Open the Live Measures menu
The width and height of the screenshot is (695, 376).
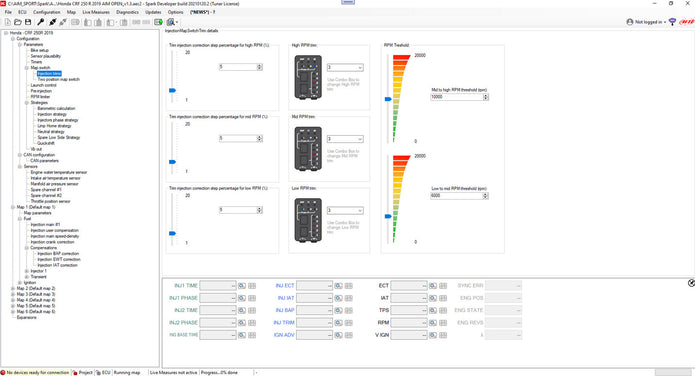coord(96,12)
